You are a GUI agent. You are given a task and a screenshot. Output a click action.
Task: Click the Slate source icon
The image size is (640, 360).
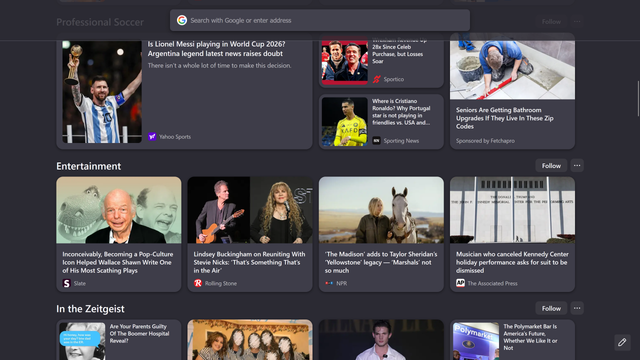[67, 283]
